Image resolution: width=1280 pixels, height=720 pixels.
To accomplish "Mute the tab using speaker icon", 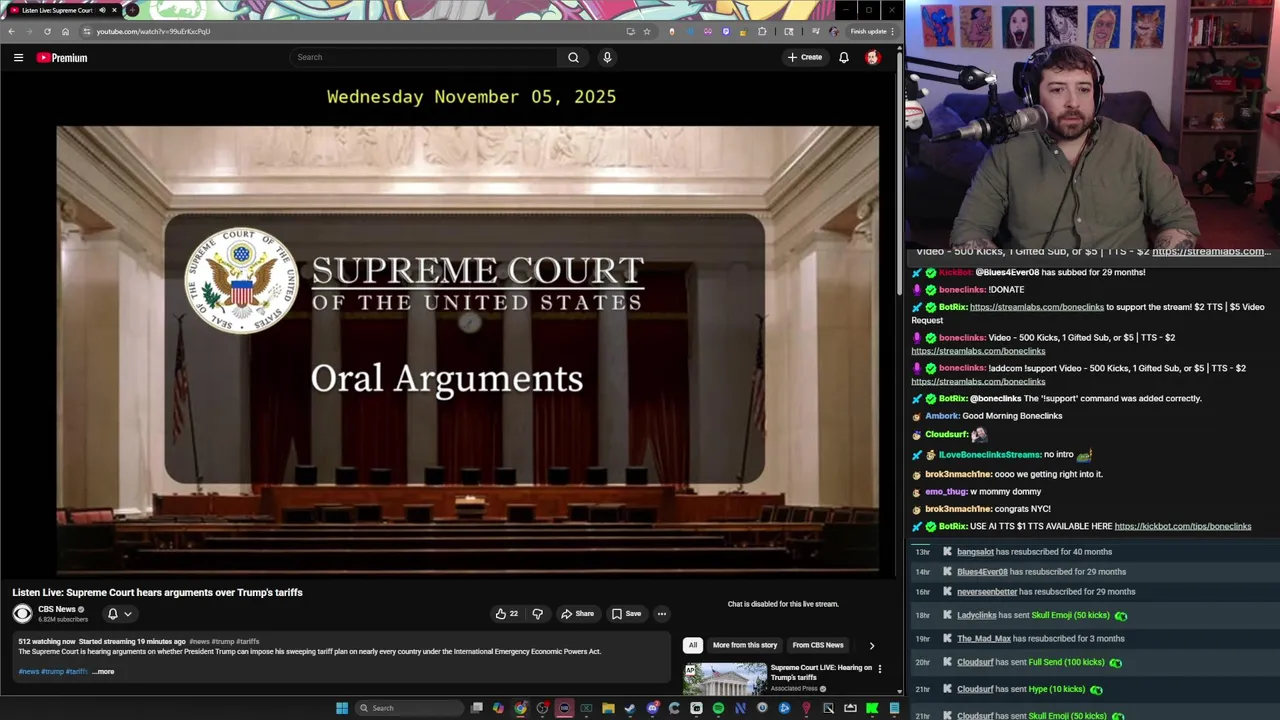I will [102, 10].
